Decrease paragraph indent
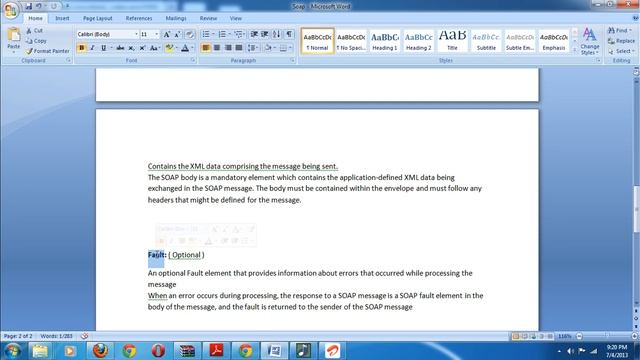 (254, 34)
